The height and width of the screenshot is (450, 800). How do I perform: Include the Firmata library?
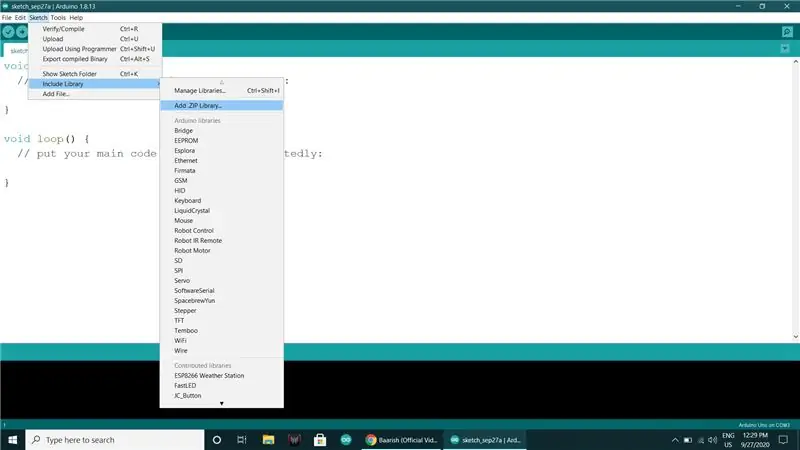[x=221, y=170]
